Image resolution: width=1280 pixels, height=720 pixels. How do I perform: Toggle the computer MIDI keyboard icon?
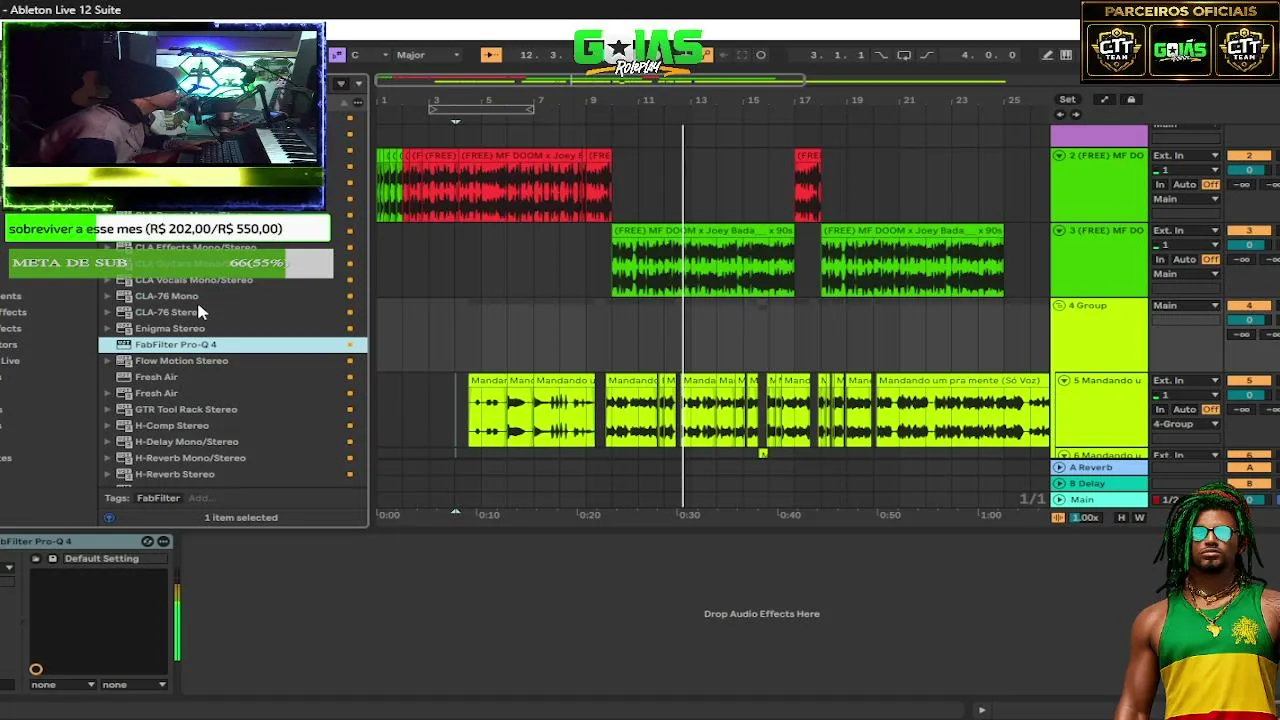point(1066,55)
